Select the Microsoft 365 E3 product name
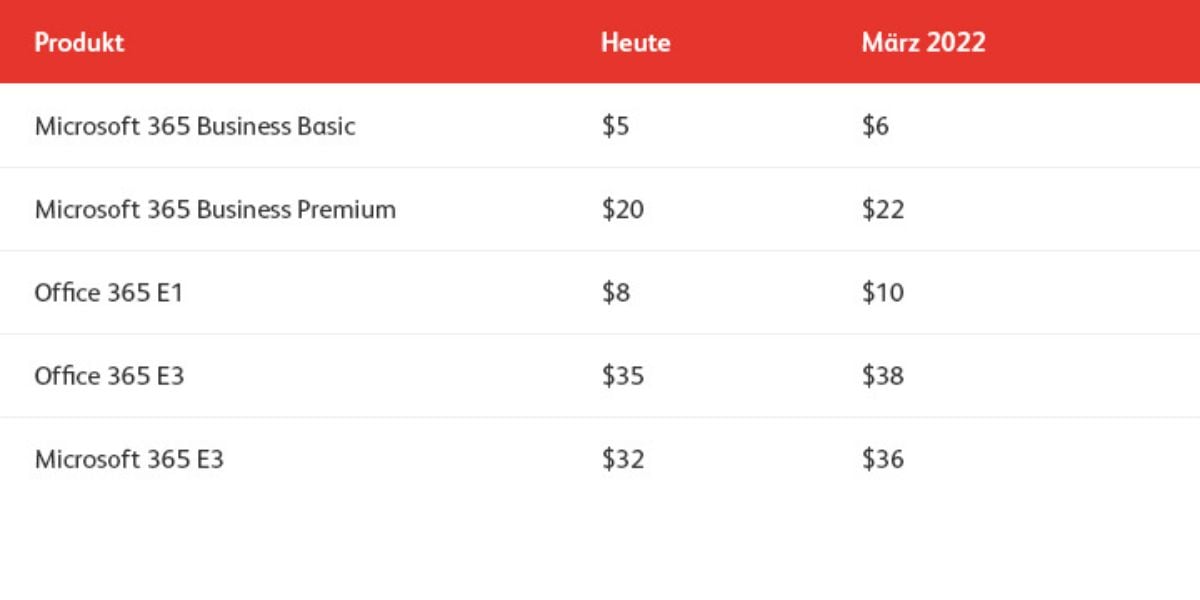The image size is (1200, 600). pos(129,459)
